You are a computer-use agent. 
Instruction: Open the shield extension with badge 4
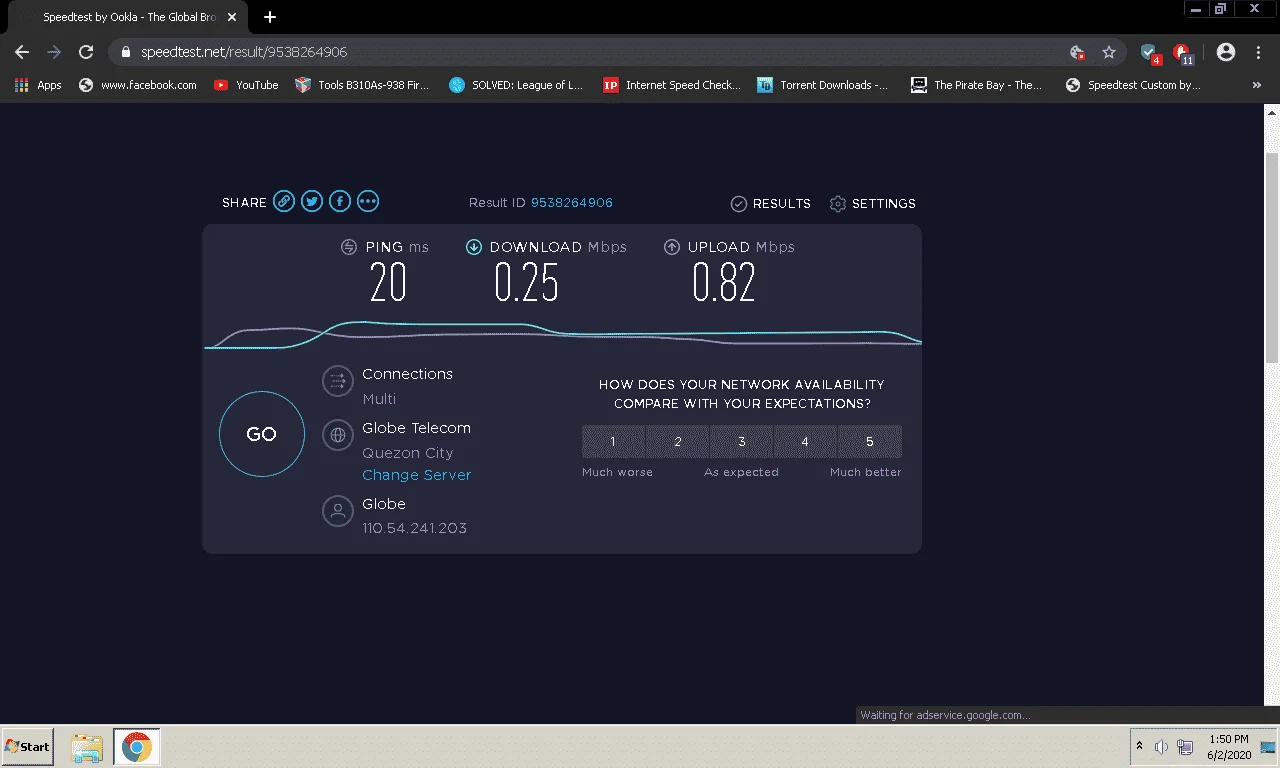point(1149,53)
